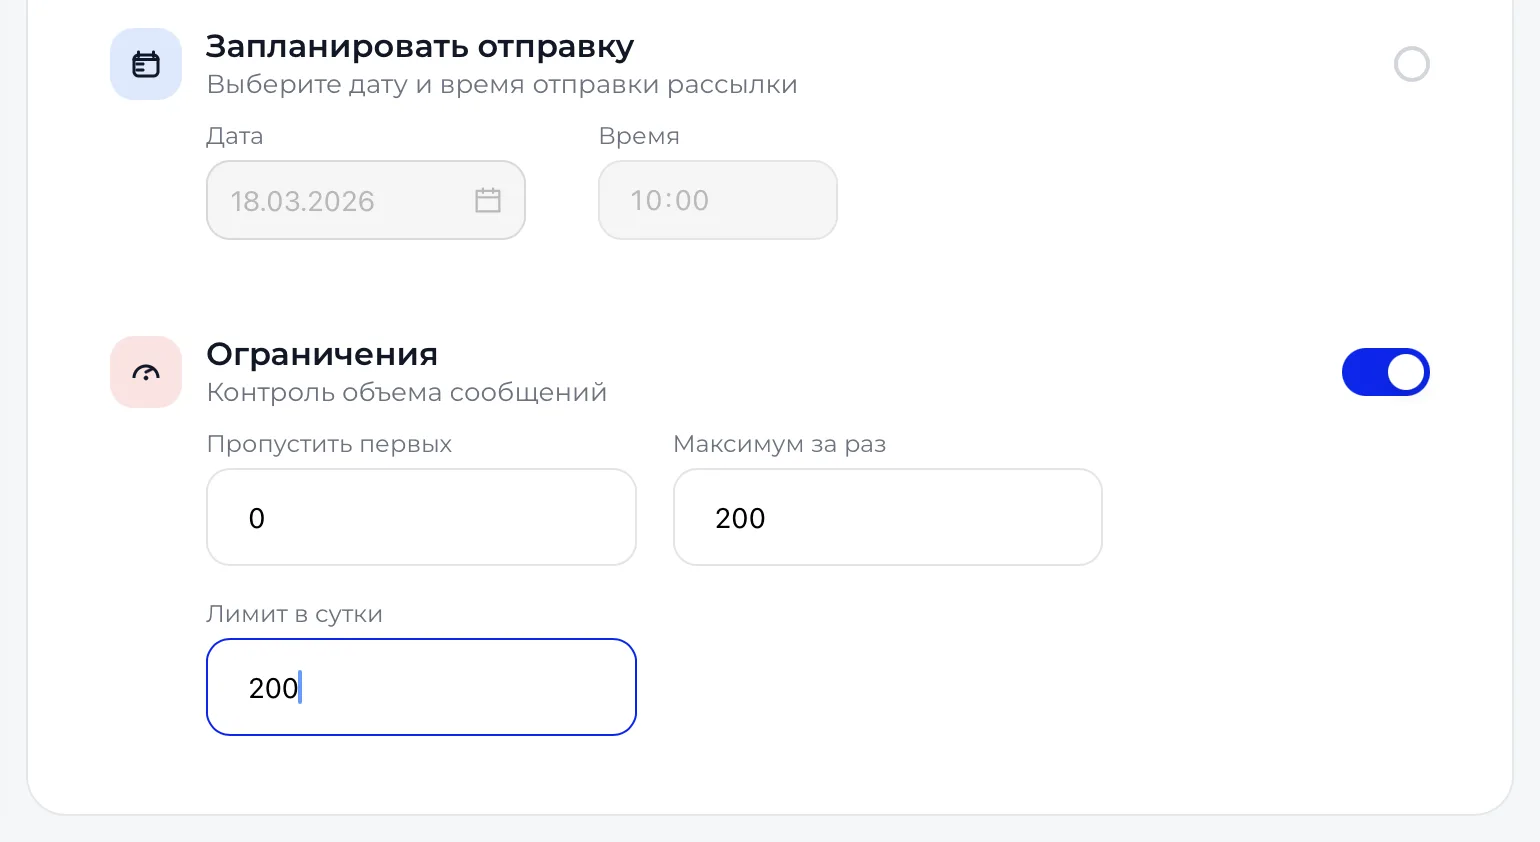Click the speedometer icon beside Ограничения
The height and width of the screenshot is (842, 1540).
pos(146,372)
